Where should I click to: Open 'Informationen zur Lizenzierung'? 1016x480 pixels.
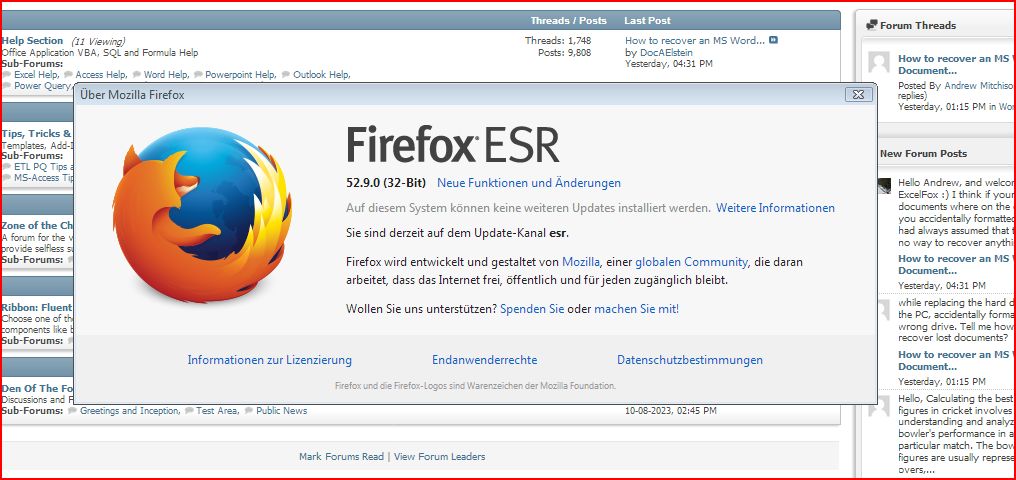tap(270, 360)
